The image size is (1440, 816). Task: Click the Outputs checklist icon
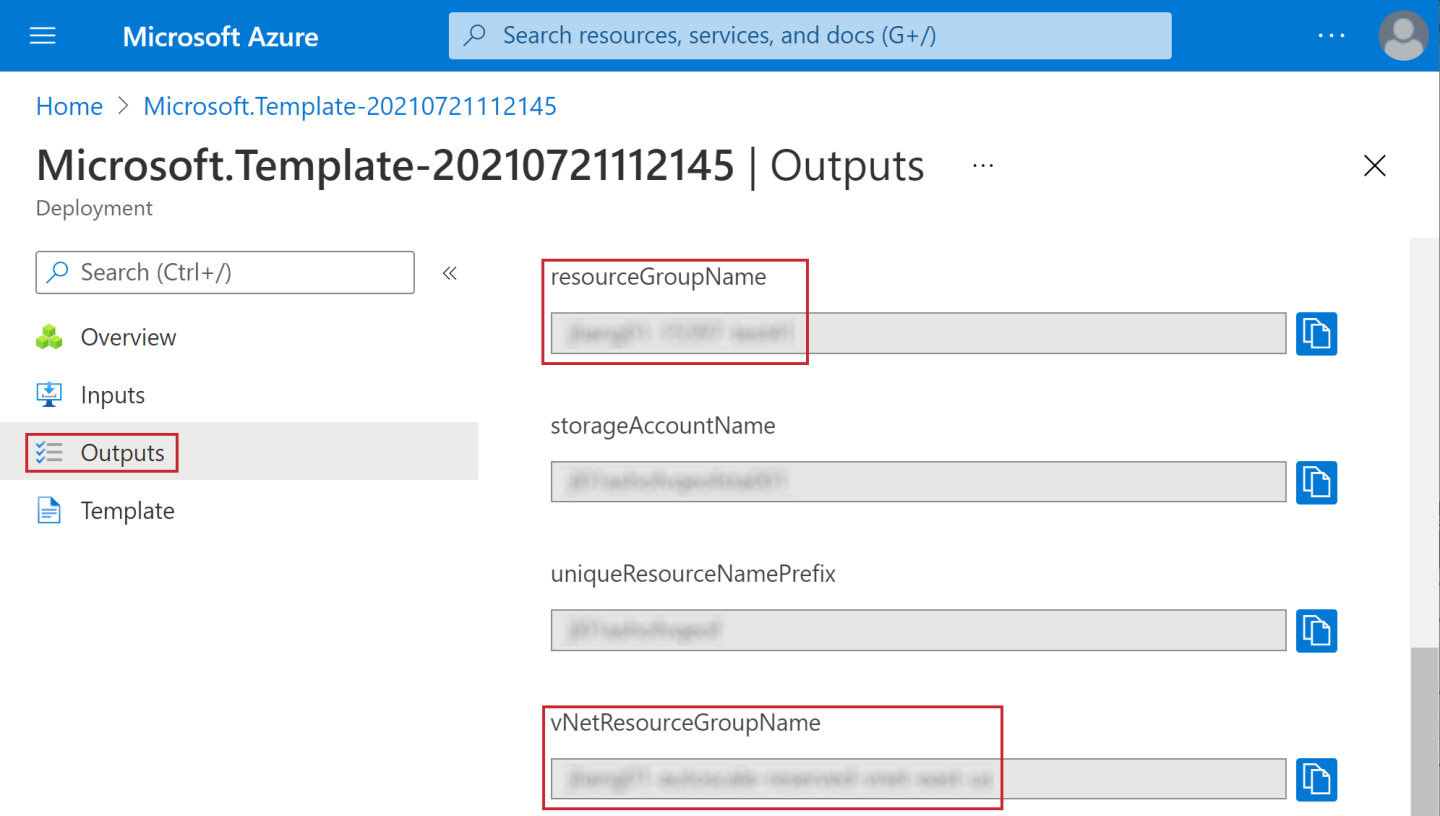coord(49,453)
